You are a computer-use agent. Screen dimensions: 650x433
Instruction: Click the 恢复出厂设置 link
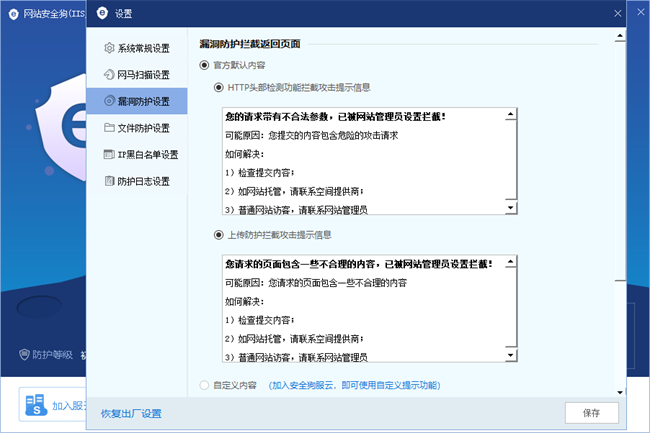pyautogui.click(x=131, y=414)
